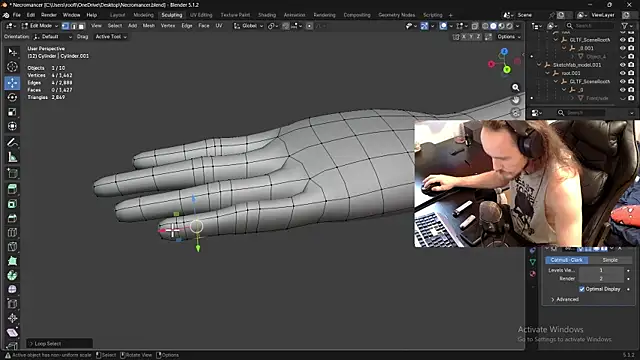640x360 pixels.
Task: Select the Scale tool
Action: click(x=12, y=112)
